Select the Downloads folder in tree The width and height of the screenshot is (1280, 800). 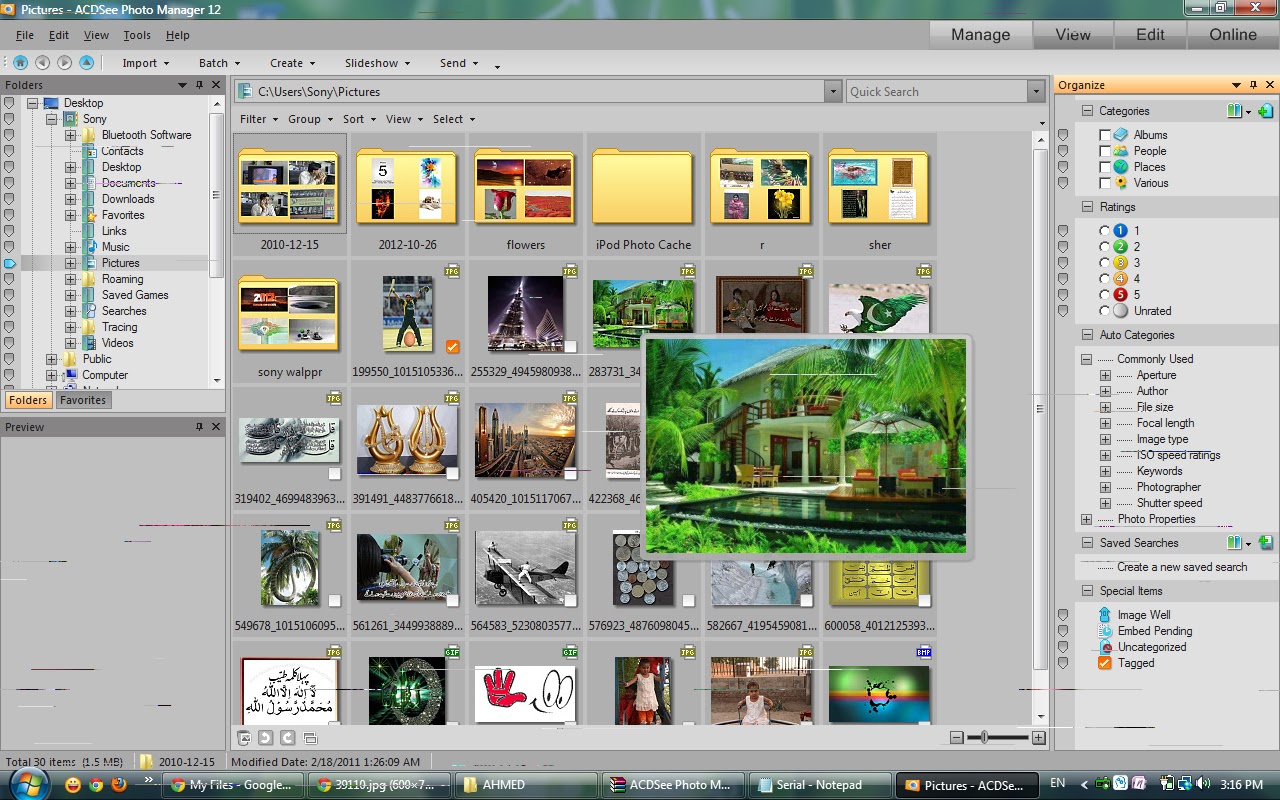coord(128,199)
